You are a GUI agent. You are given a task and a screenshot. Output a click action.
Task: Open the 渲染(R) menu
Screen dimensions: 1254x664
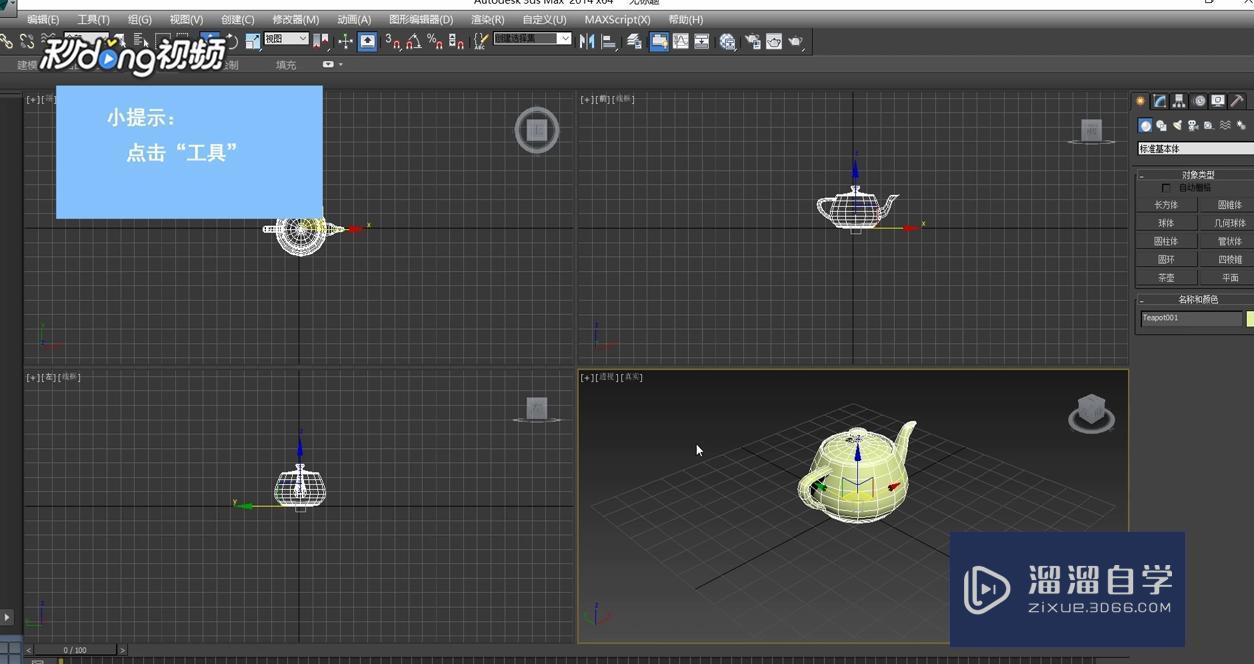[486, 19]
